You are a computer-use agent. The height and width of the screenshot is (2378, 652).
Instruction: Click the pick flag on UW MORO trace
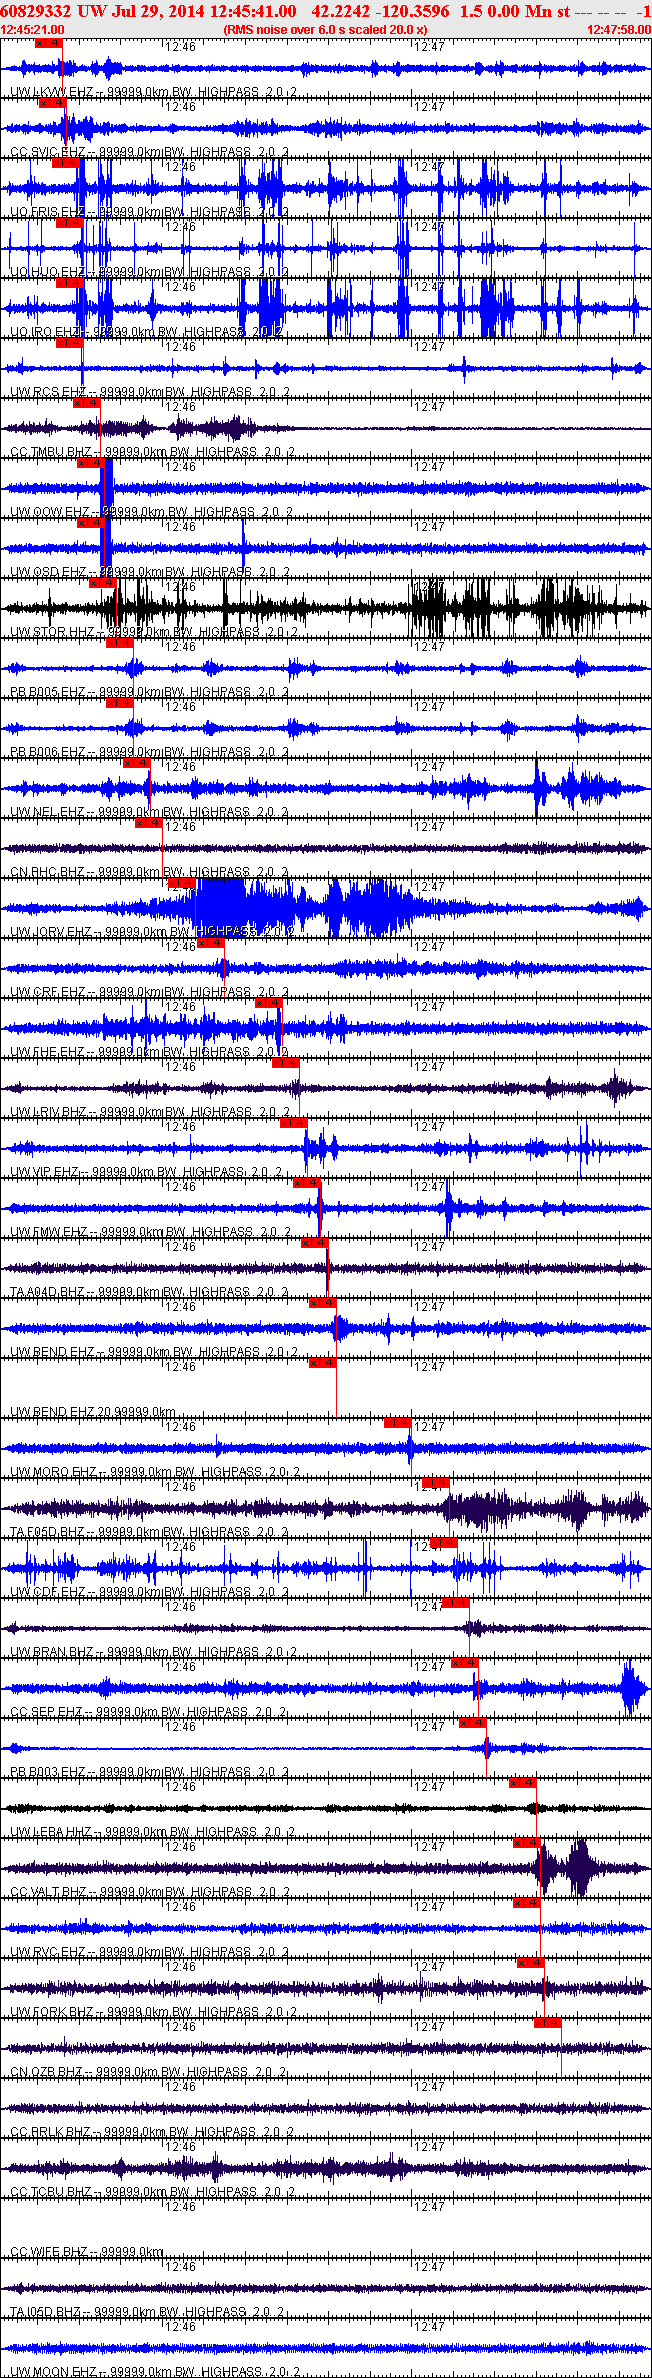click(397, 1423)
